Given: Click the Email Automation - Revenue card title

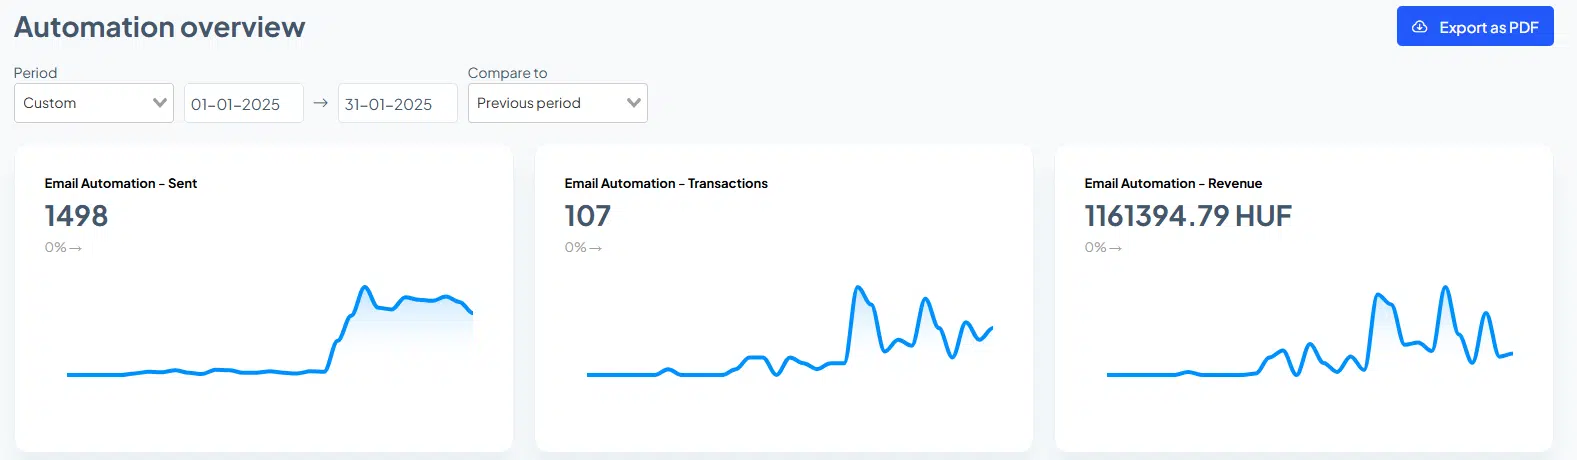Looking at the screenshot, I should click(x=1172, y=183).
